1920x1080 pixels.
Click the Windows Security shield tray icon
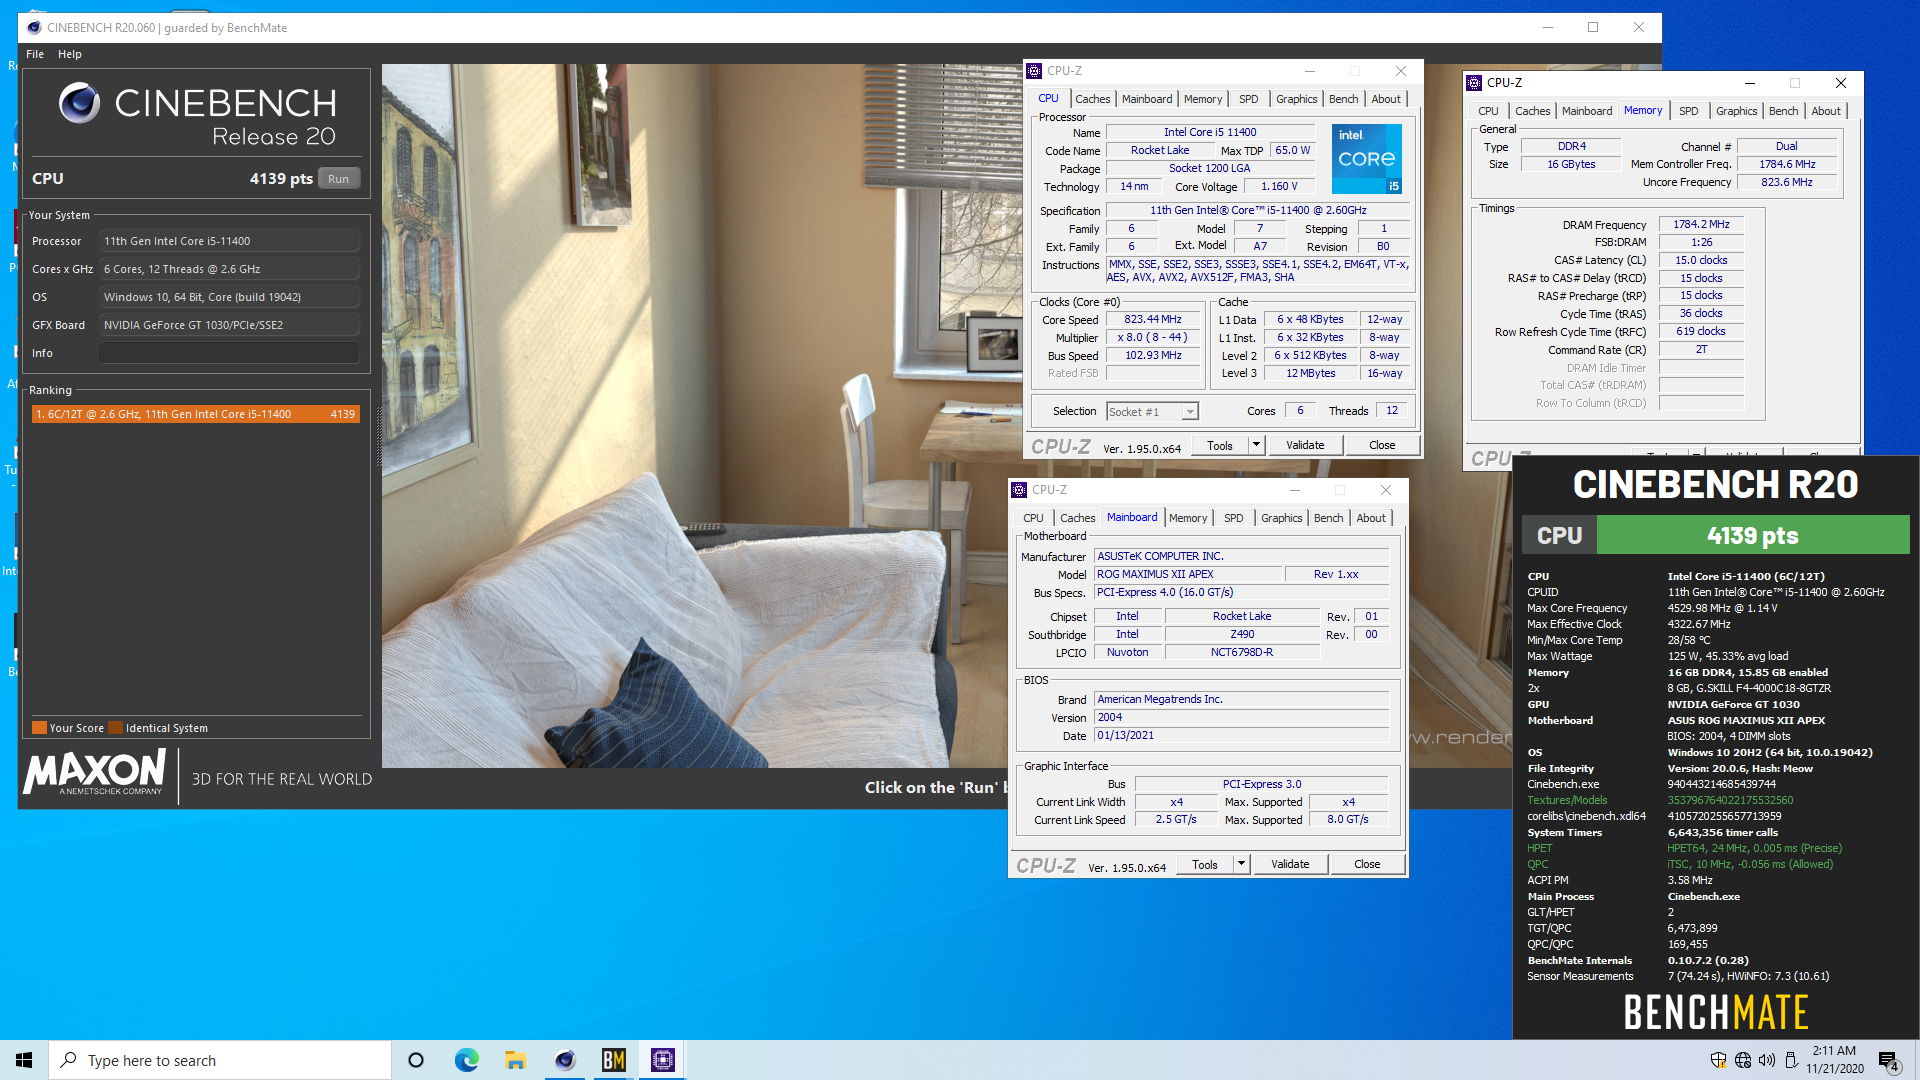[x=1718, y=1060]
